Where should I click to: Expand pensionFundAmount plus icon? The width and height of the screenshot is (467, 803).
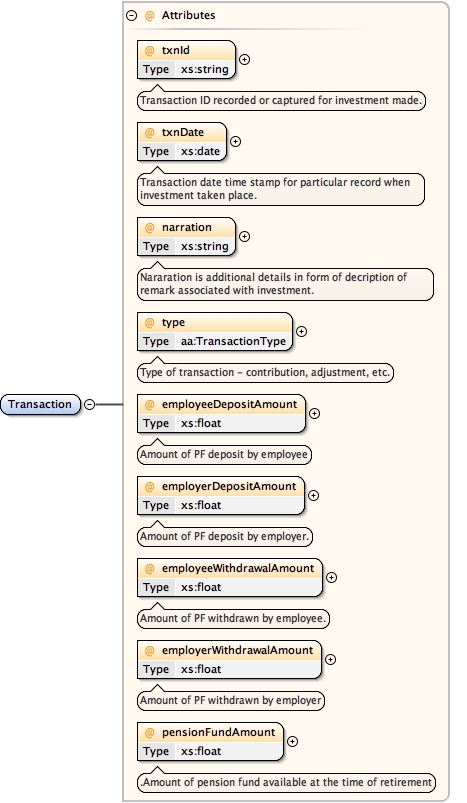[x=292, y=741]
